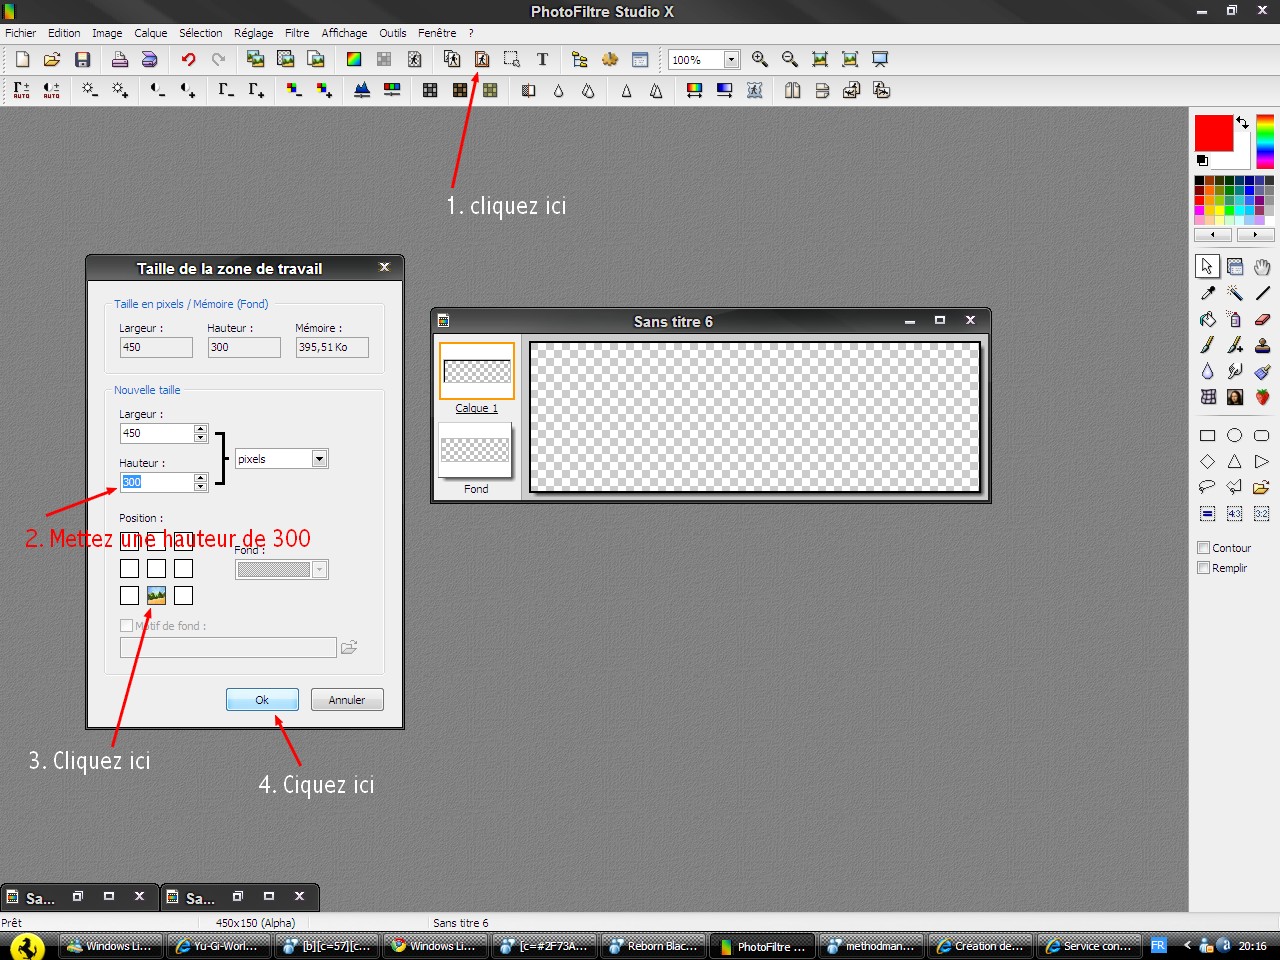Save the image with the floppy disk icon
Viewport: 1280px width, 960px height.
coord(83,59)
